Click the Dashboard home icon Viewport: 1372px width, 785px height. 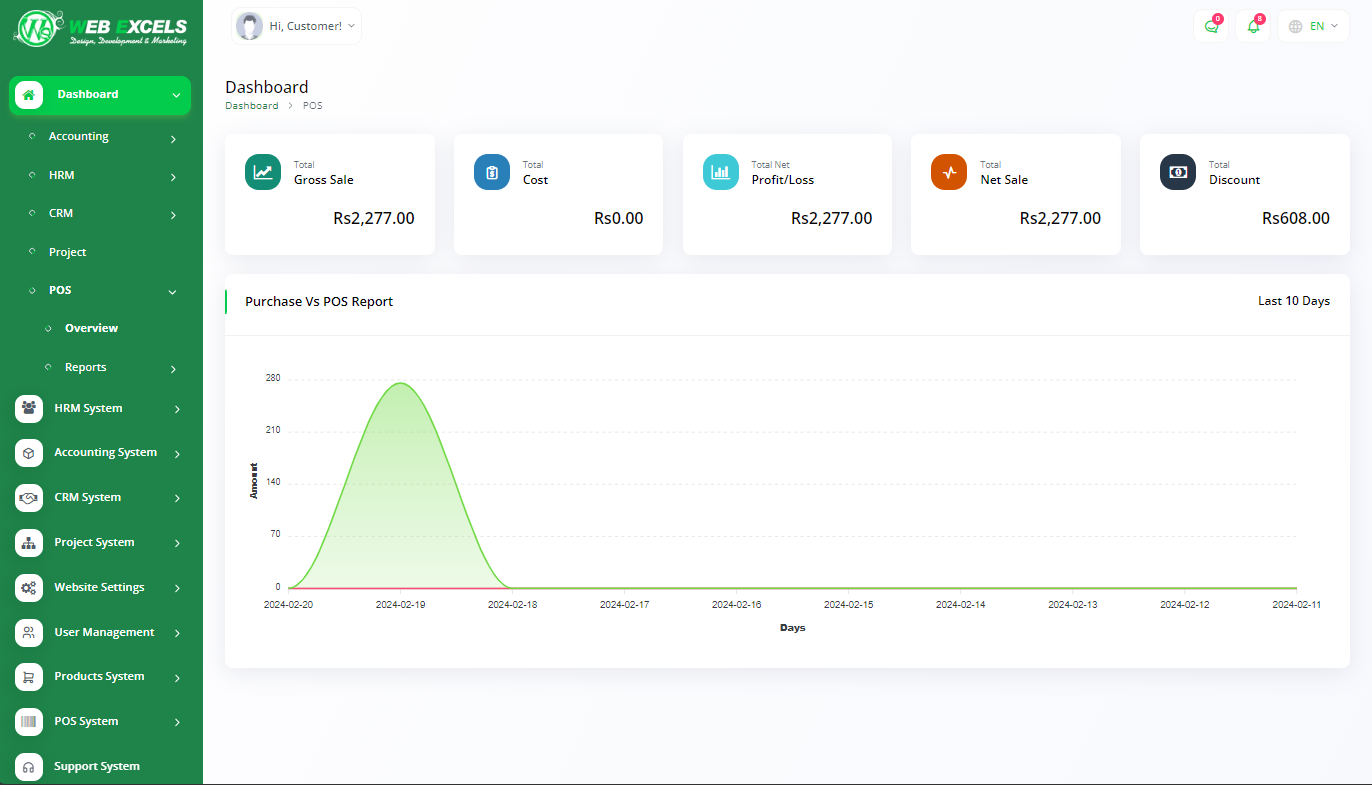point(29,95)
